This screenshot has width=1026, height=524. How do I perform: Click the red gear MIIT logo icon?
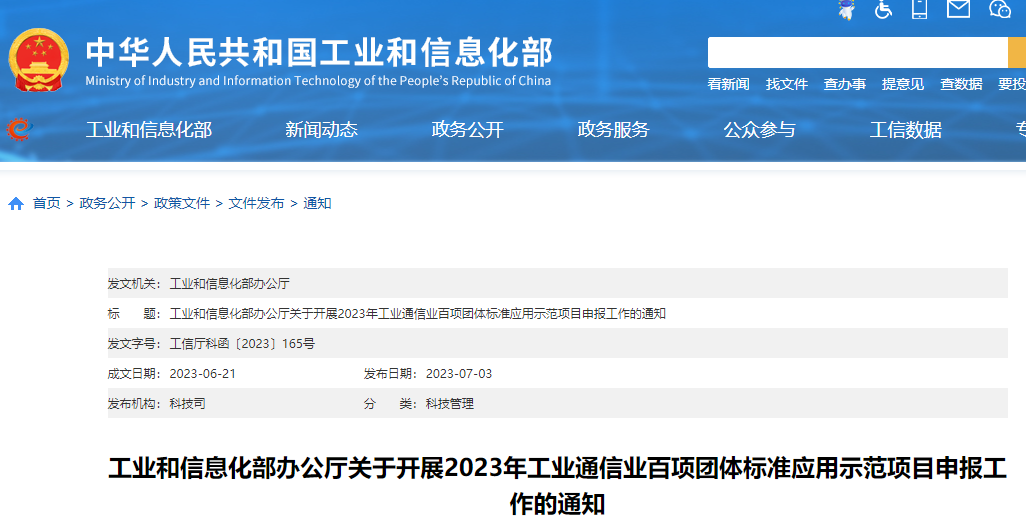pos(18,129)
